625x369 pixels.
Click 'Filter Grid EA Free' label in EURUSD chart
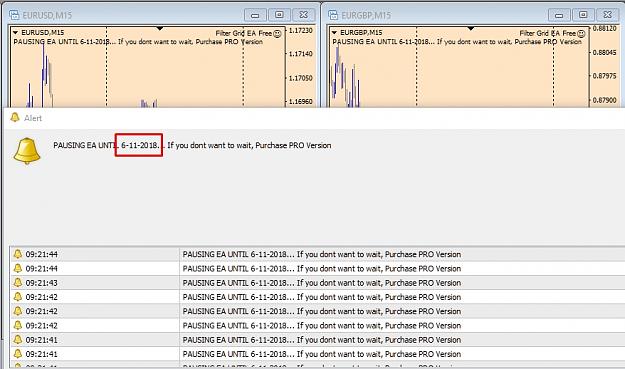(244, 33)
